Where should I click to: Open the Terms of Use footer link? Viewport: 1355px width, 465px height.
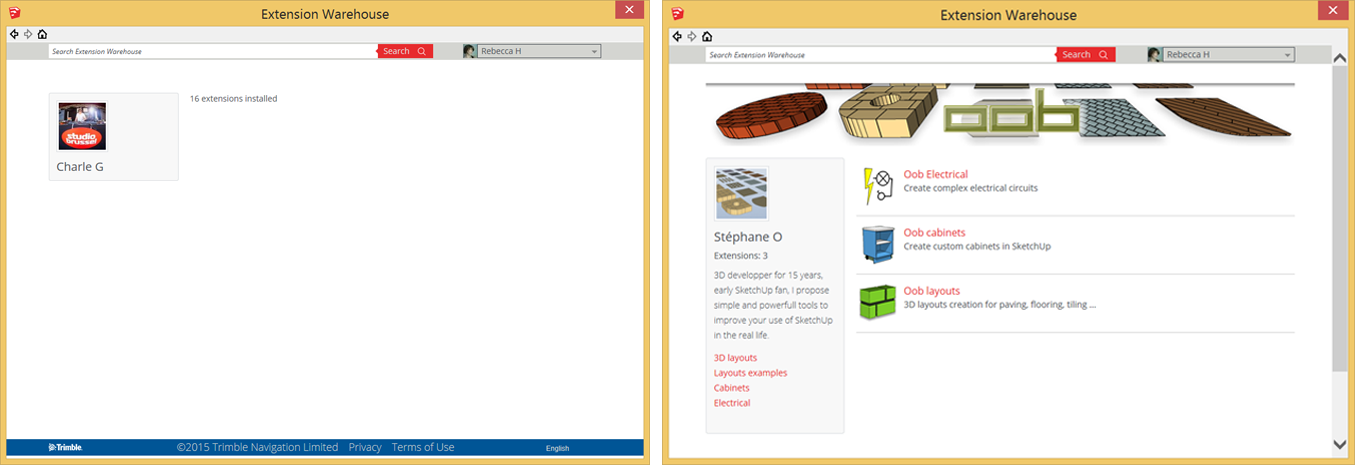point(423,447)
